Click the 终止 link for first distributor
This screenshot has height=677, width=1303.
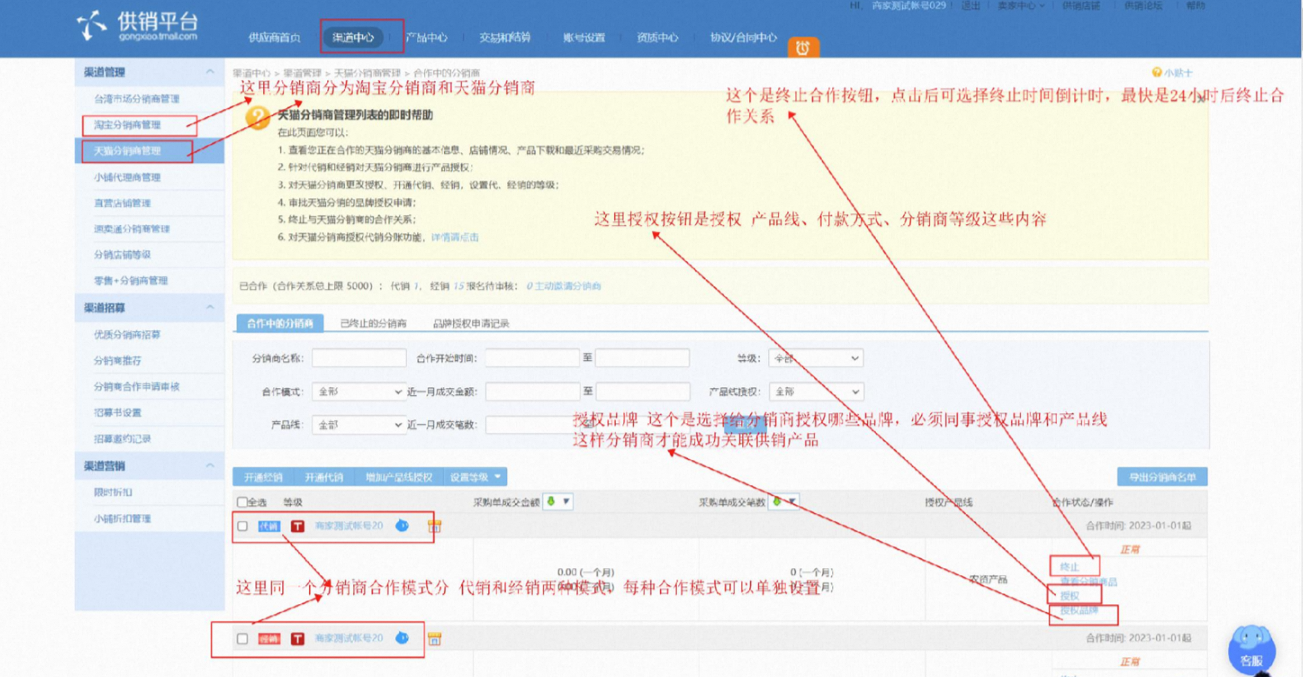tap(1070, 567)
